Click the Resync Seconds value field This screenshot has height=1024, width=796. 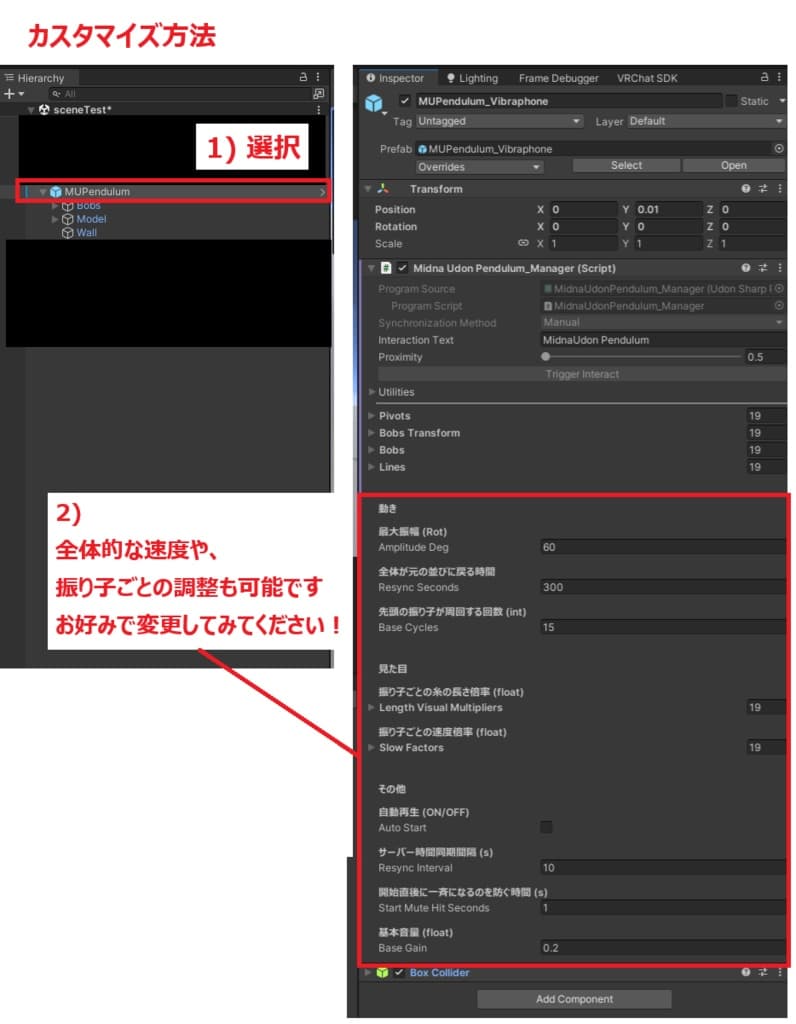pyautogui.click(x=663, y=587)
